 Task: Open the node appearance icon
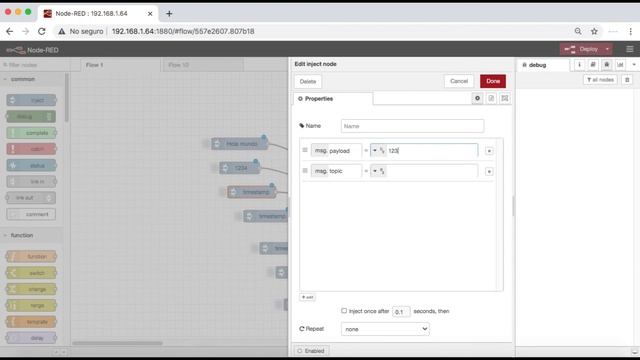[505, 98]
